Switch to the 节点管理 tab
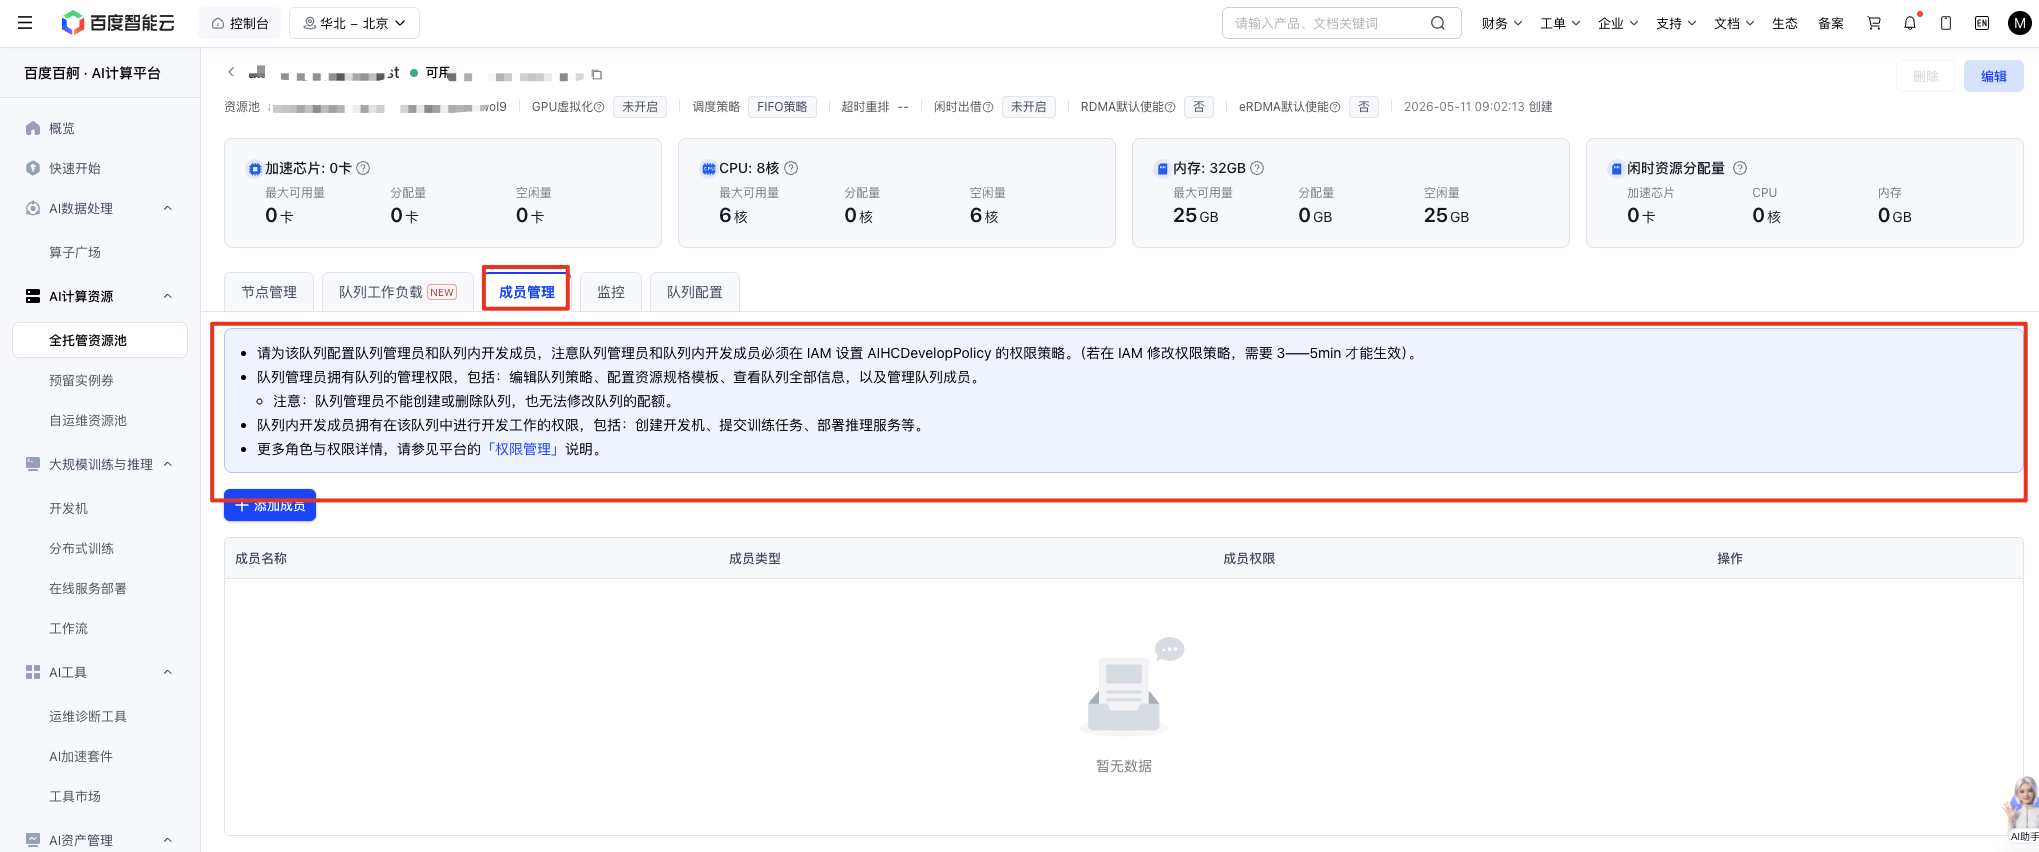Image resolution: width=2039 pixels, height=852 pixels. (x=269, y=292)
